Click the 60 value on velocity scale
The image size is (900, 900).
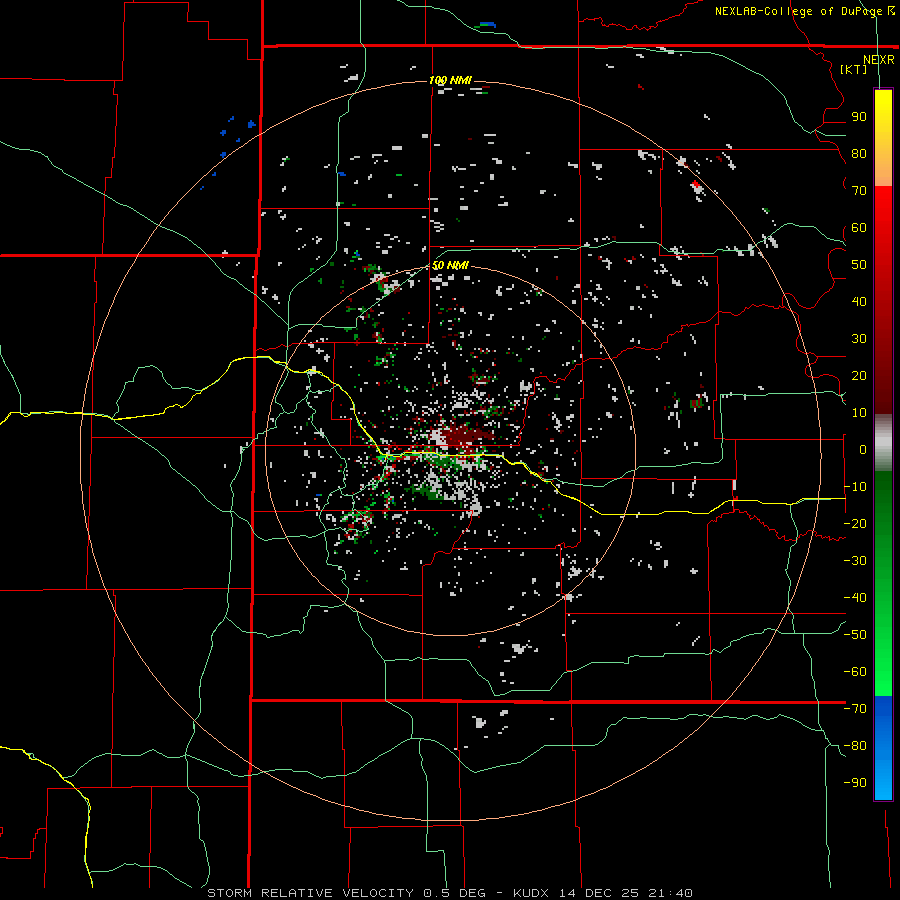(x=859, y=228)
